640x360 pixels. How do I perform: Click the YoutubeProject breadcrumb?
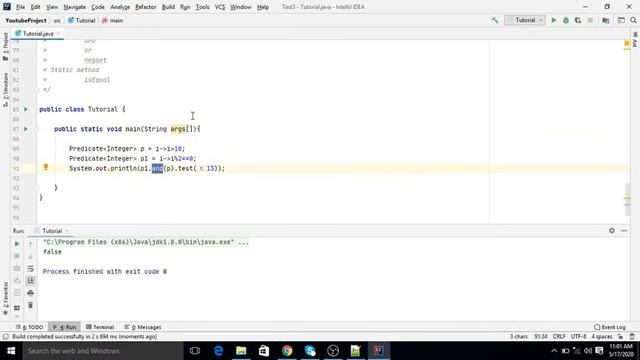(26, 20)
